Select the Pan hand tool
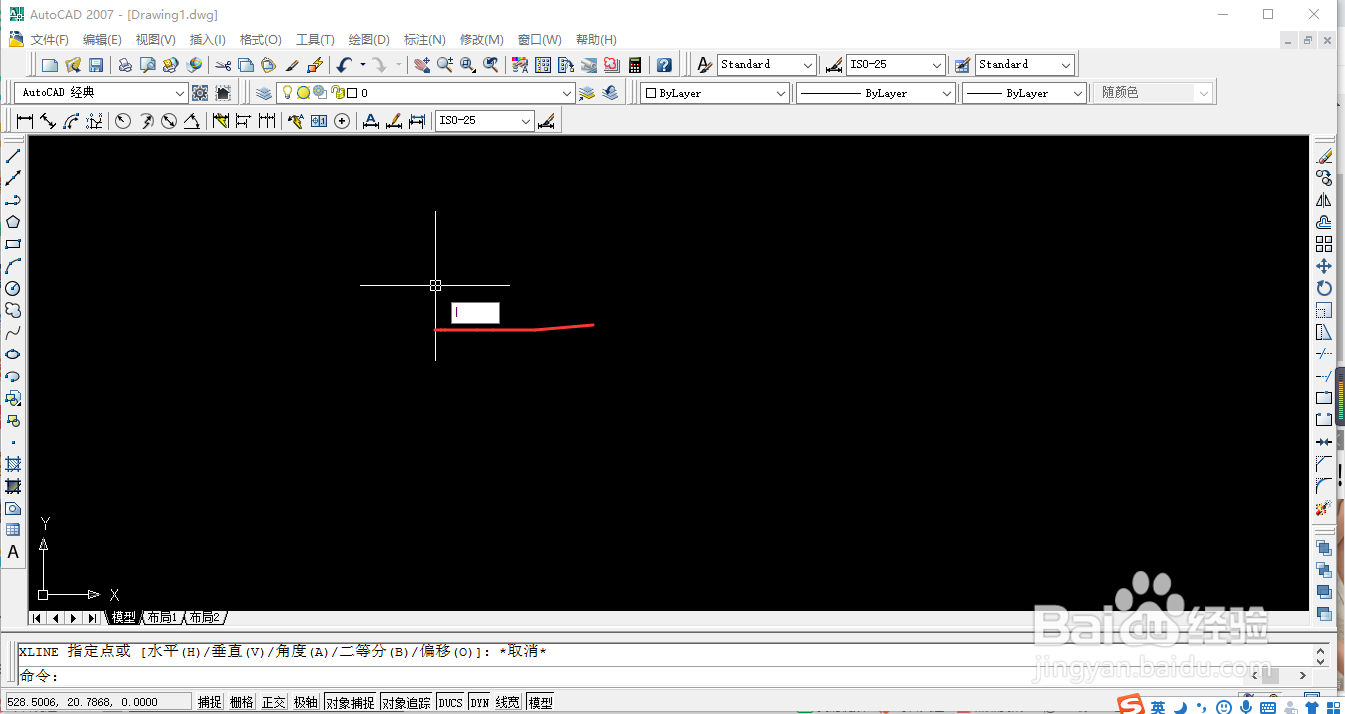 [422, 65]
